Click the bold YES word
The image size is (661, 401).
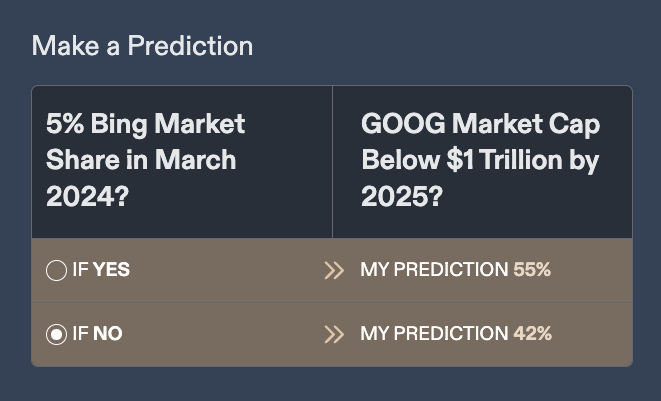[111, 270]
